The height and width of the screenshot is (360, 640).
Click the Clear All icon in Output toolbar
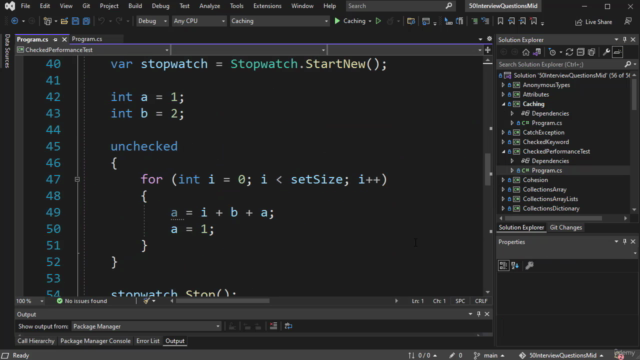click(x=273, y=326)
